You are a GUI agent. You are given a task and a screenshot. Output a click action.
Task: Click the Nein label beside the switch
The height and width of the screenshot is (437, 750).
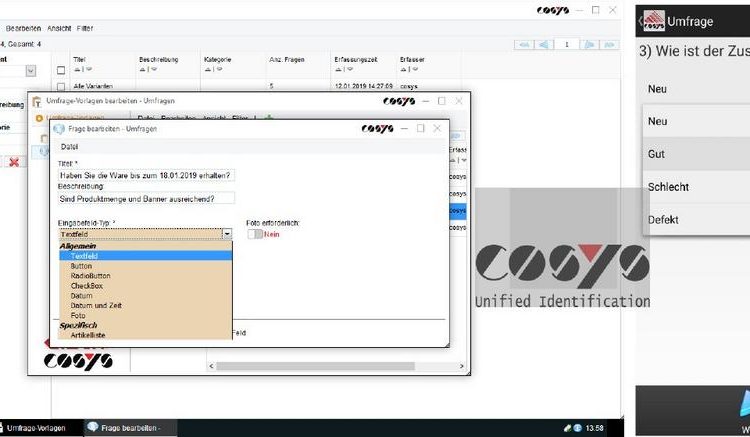pos(271,234)
